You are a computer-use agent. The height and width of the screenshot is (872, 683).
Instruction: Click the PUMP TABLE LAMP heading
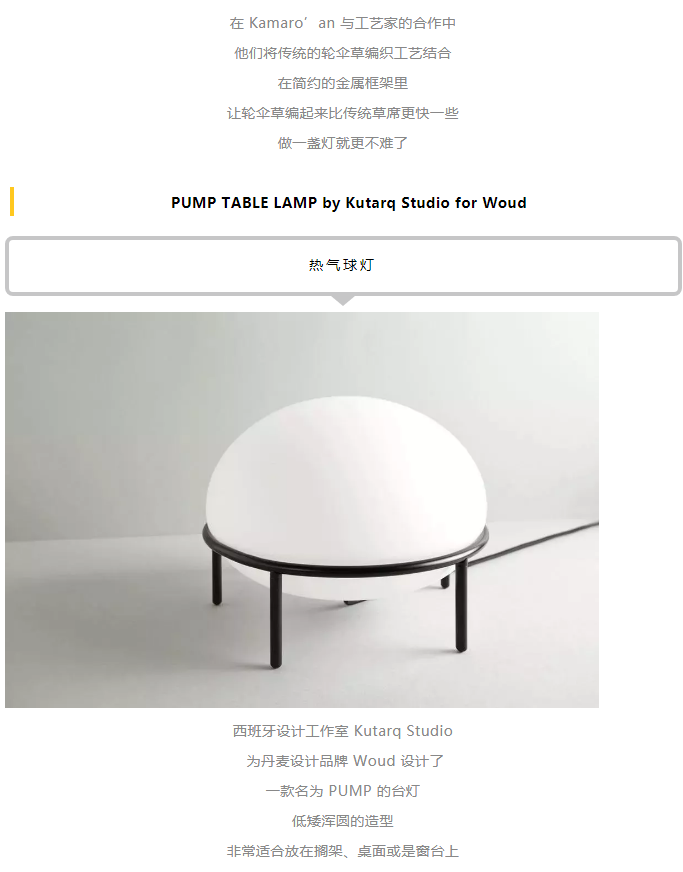[349, 202]
